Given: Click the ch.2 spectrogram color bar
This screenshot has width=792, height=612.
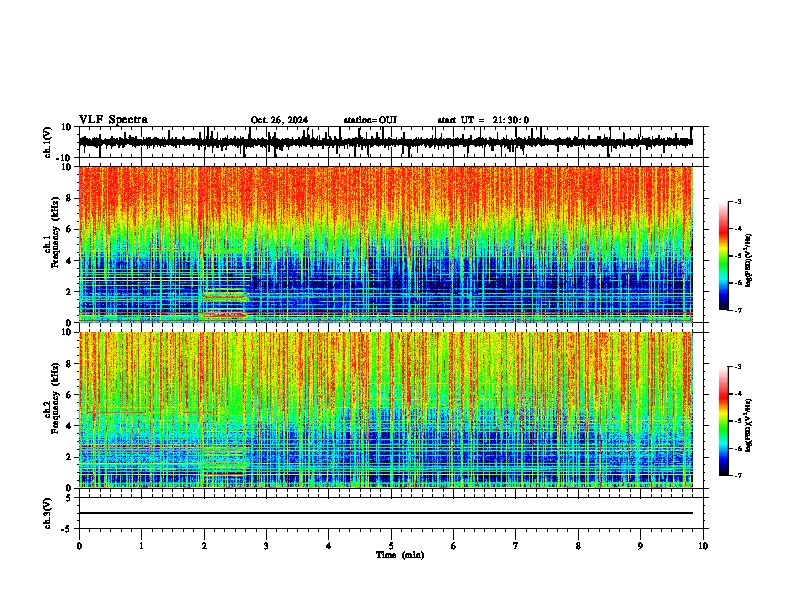Looking at the screenshot, I should pos(724,421).
